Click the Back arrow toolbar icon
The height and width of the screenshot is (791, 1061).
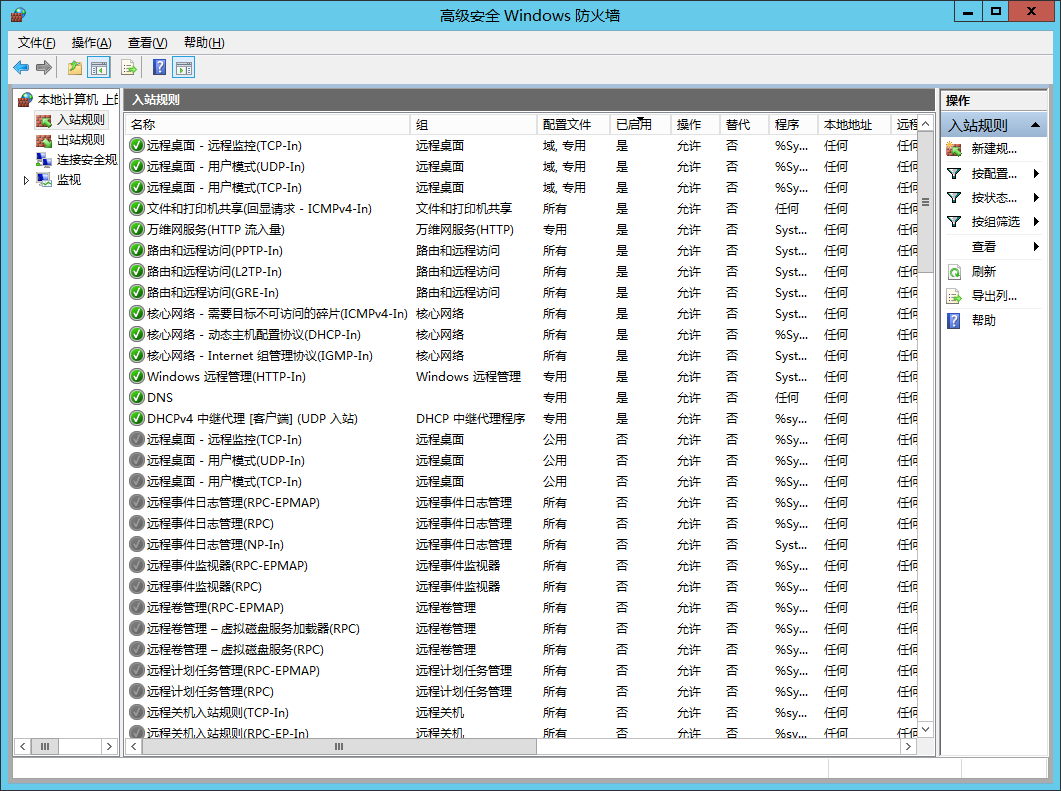(21, 67)
